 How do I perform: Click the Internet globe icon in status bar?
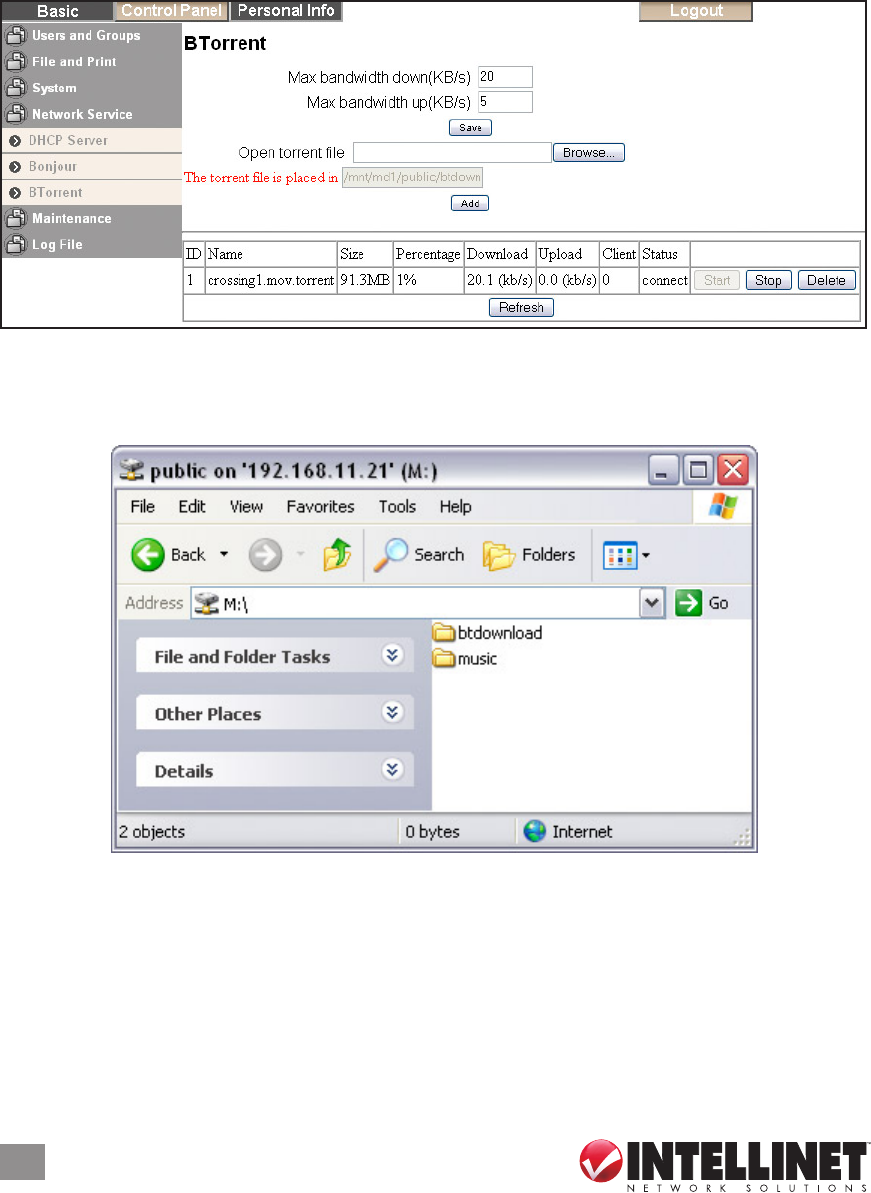point(535,831)
